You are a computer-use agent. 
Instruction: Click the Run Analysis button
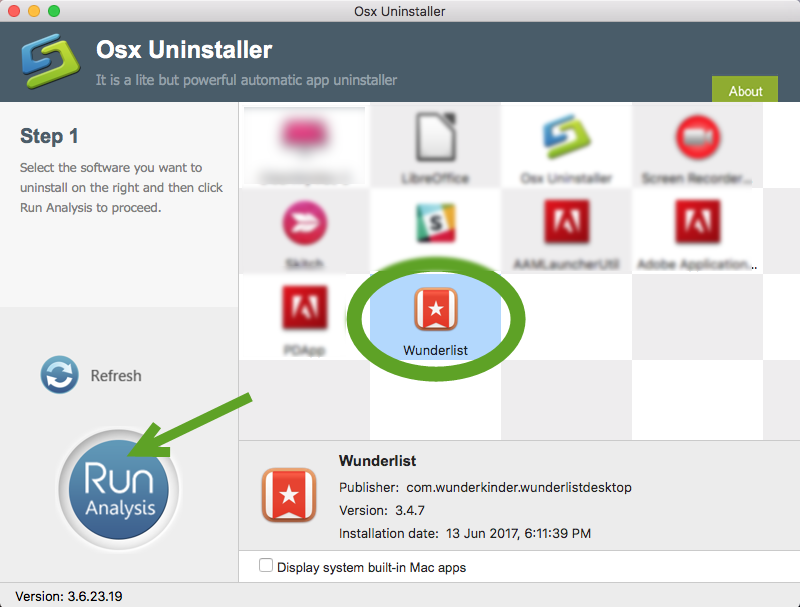point(118,489)
